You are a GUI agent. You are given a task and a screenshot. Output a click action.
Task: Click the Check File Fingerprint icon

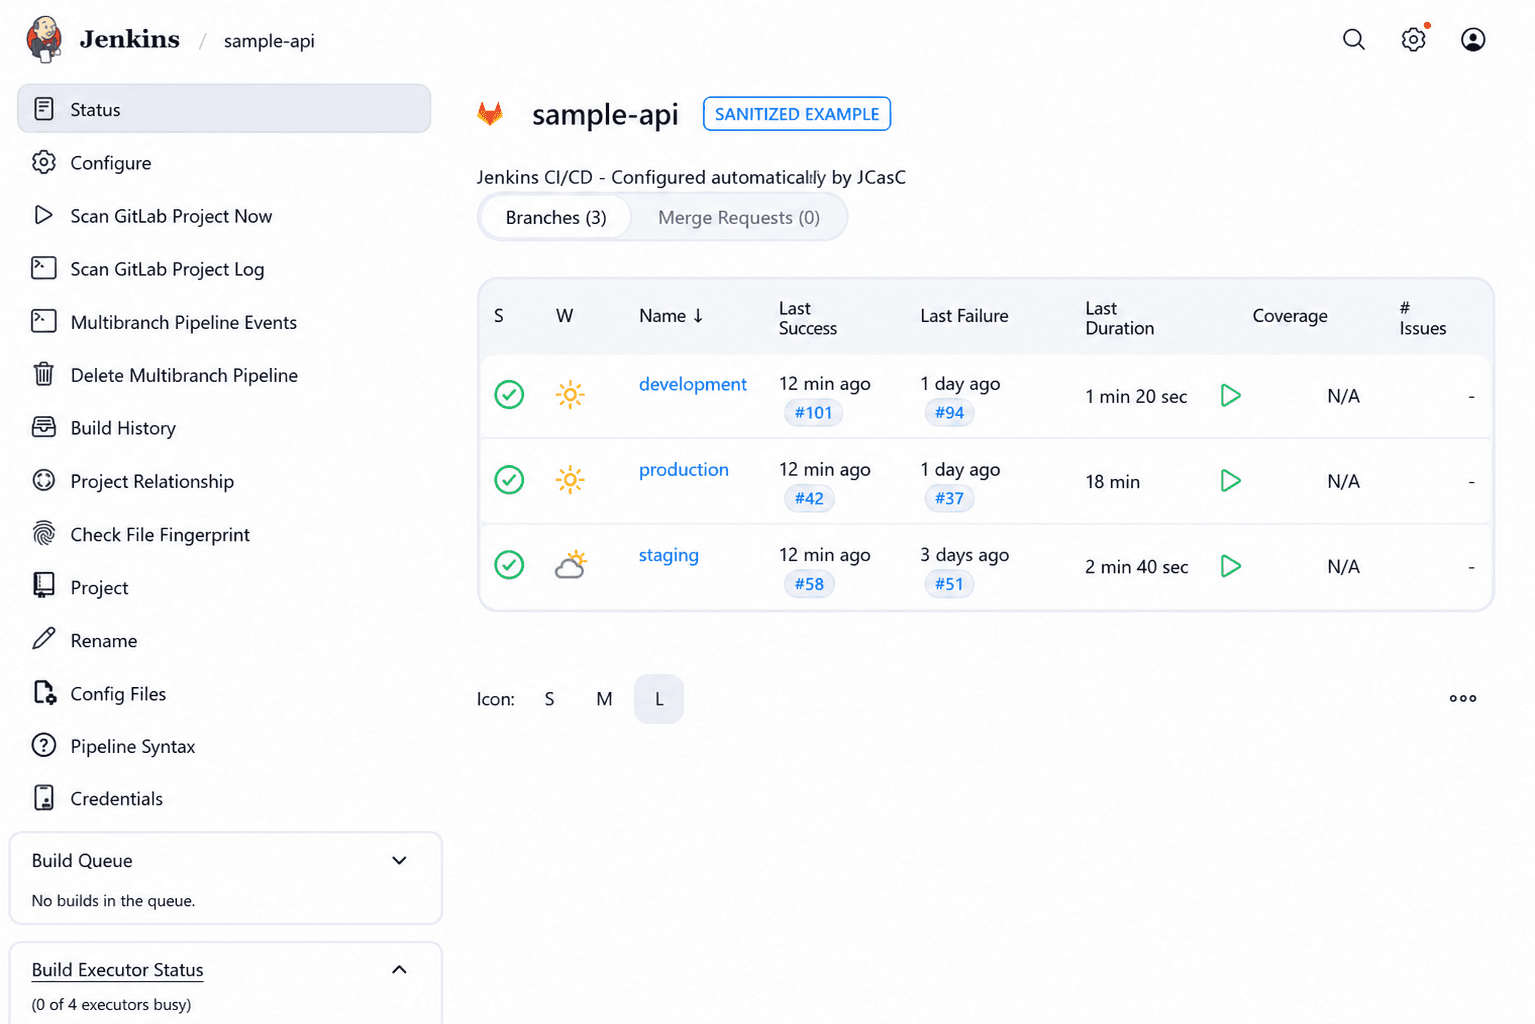tap(44, 534)
